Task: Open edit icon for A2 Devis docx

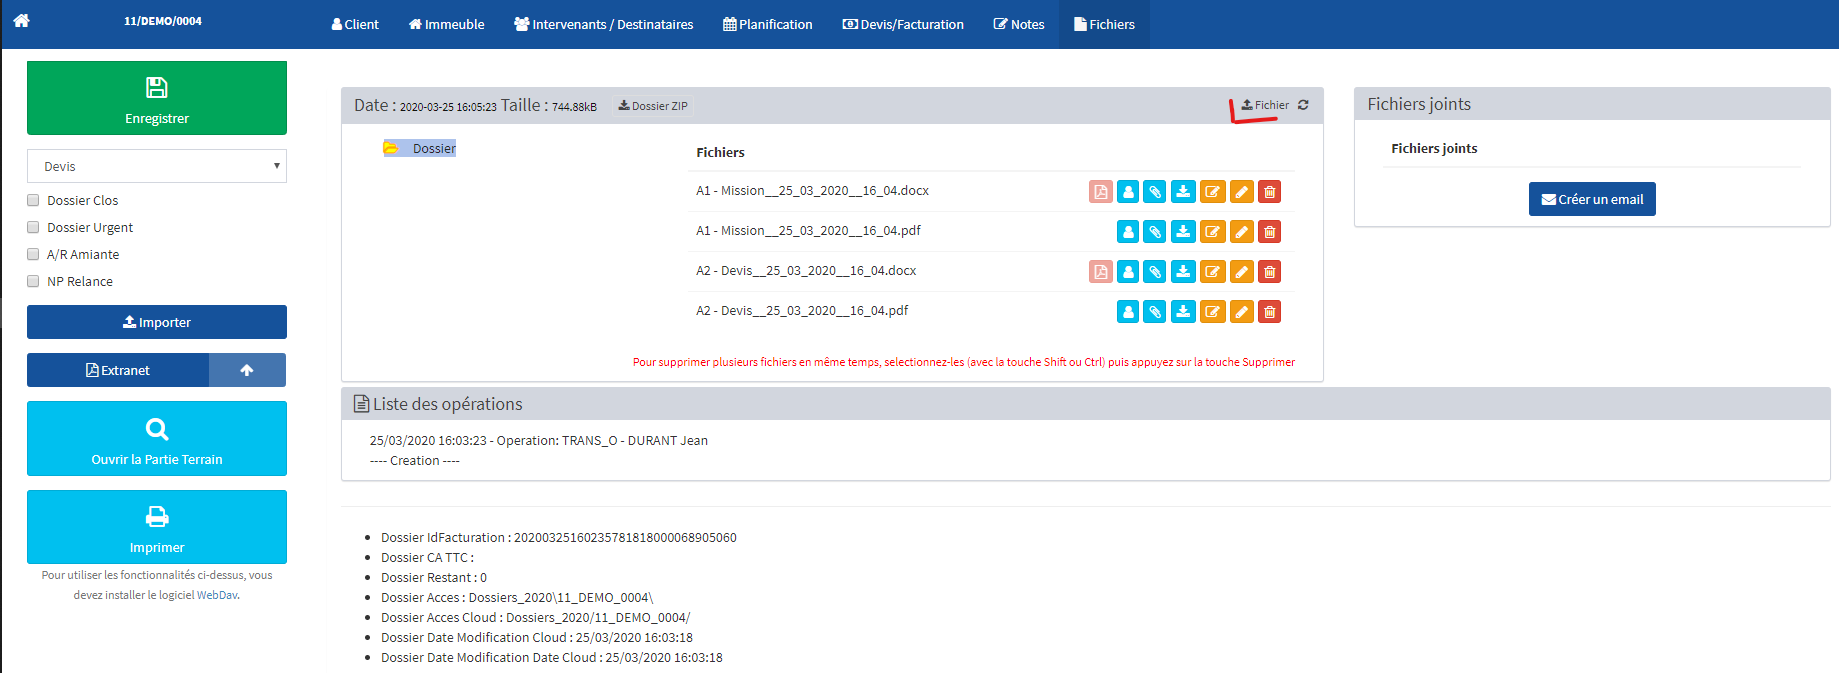Action: point(1212,272)
